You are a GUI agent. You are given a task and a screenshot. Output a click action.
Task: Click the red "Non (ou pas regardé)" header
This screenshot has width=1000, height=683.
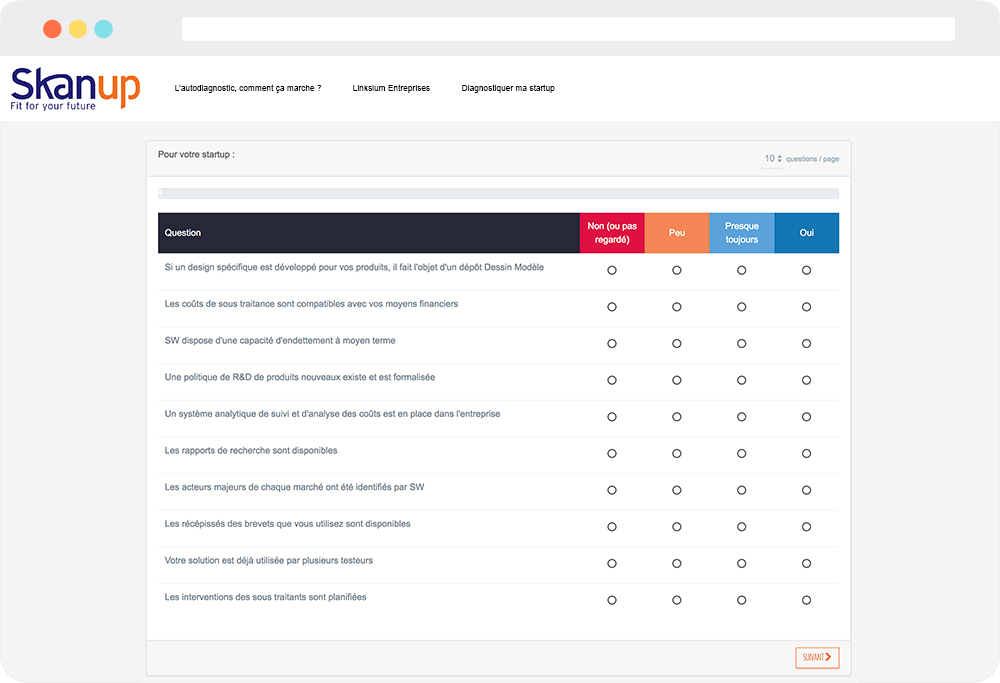612,233
